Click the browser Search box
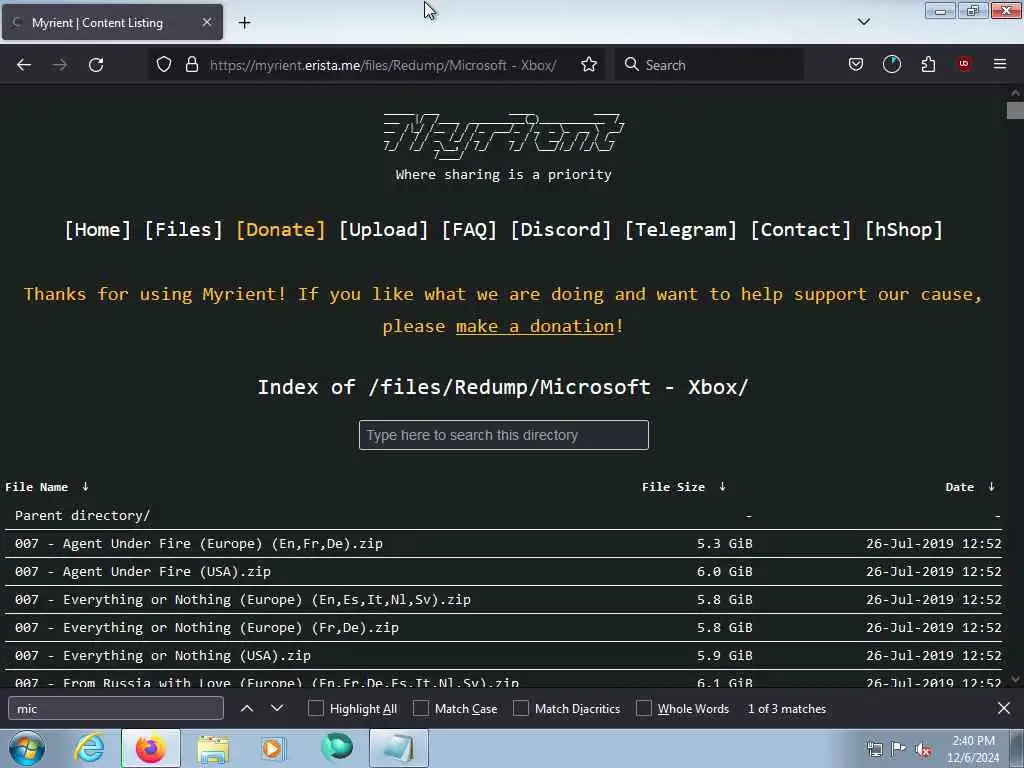The width and height of the screenshot is (1024, 768). pyautogui.click(x=709, y=65)
